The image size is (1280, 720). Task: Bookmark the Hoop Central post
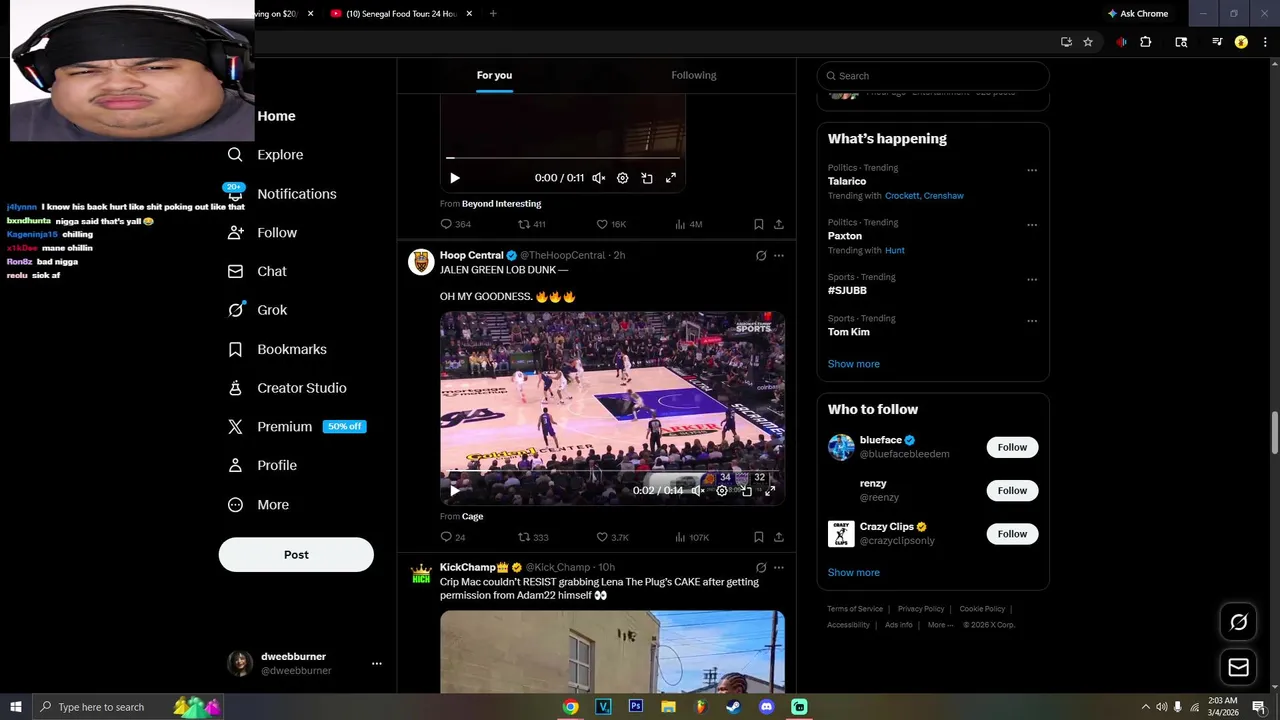point(759,537)
